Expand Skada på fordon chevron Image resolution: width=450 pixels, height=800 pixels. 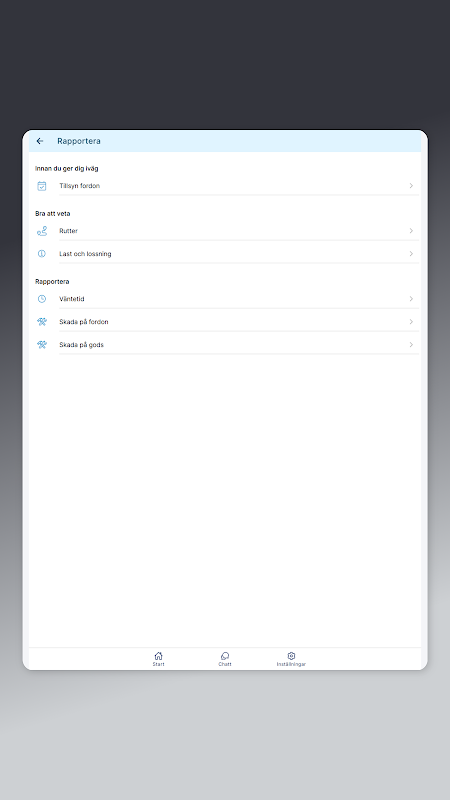pyautogui.click(x=411, y=322)
